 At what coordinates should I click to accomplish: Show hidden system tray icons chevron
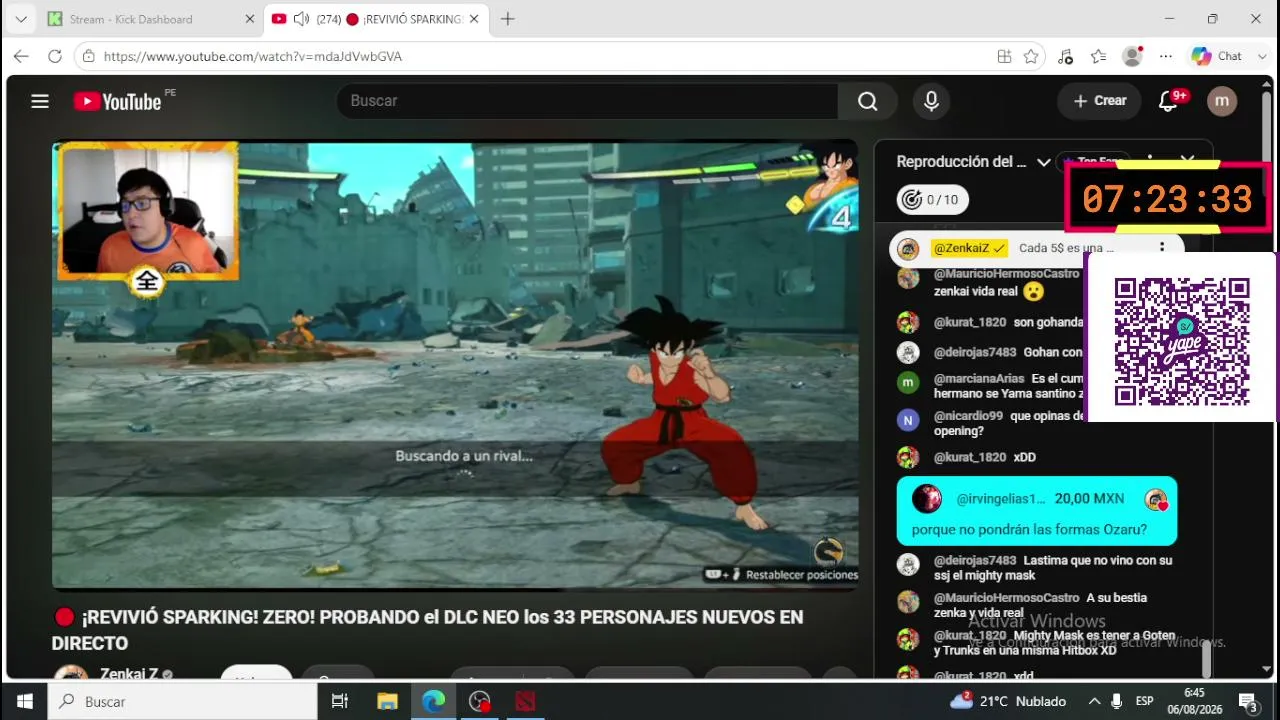1094,701
